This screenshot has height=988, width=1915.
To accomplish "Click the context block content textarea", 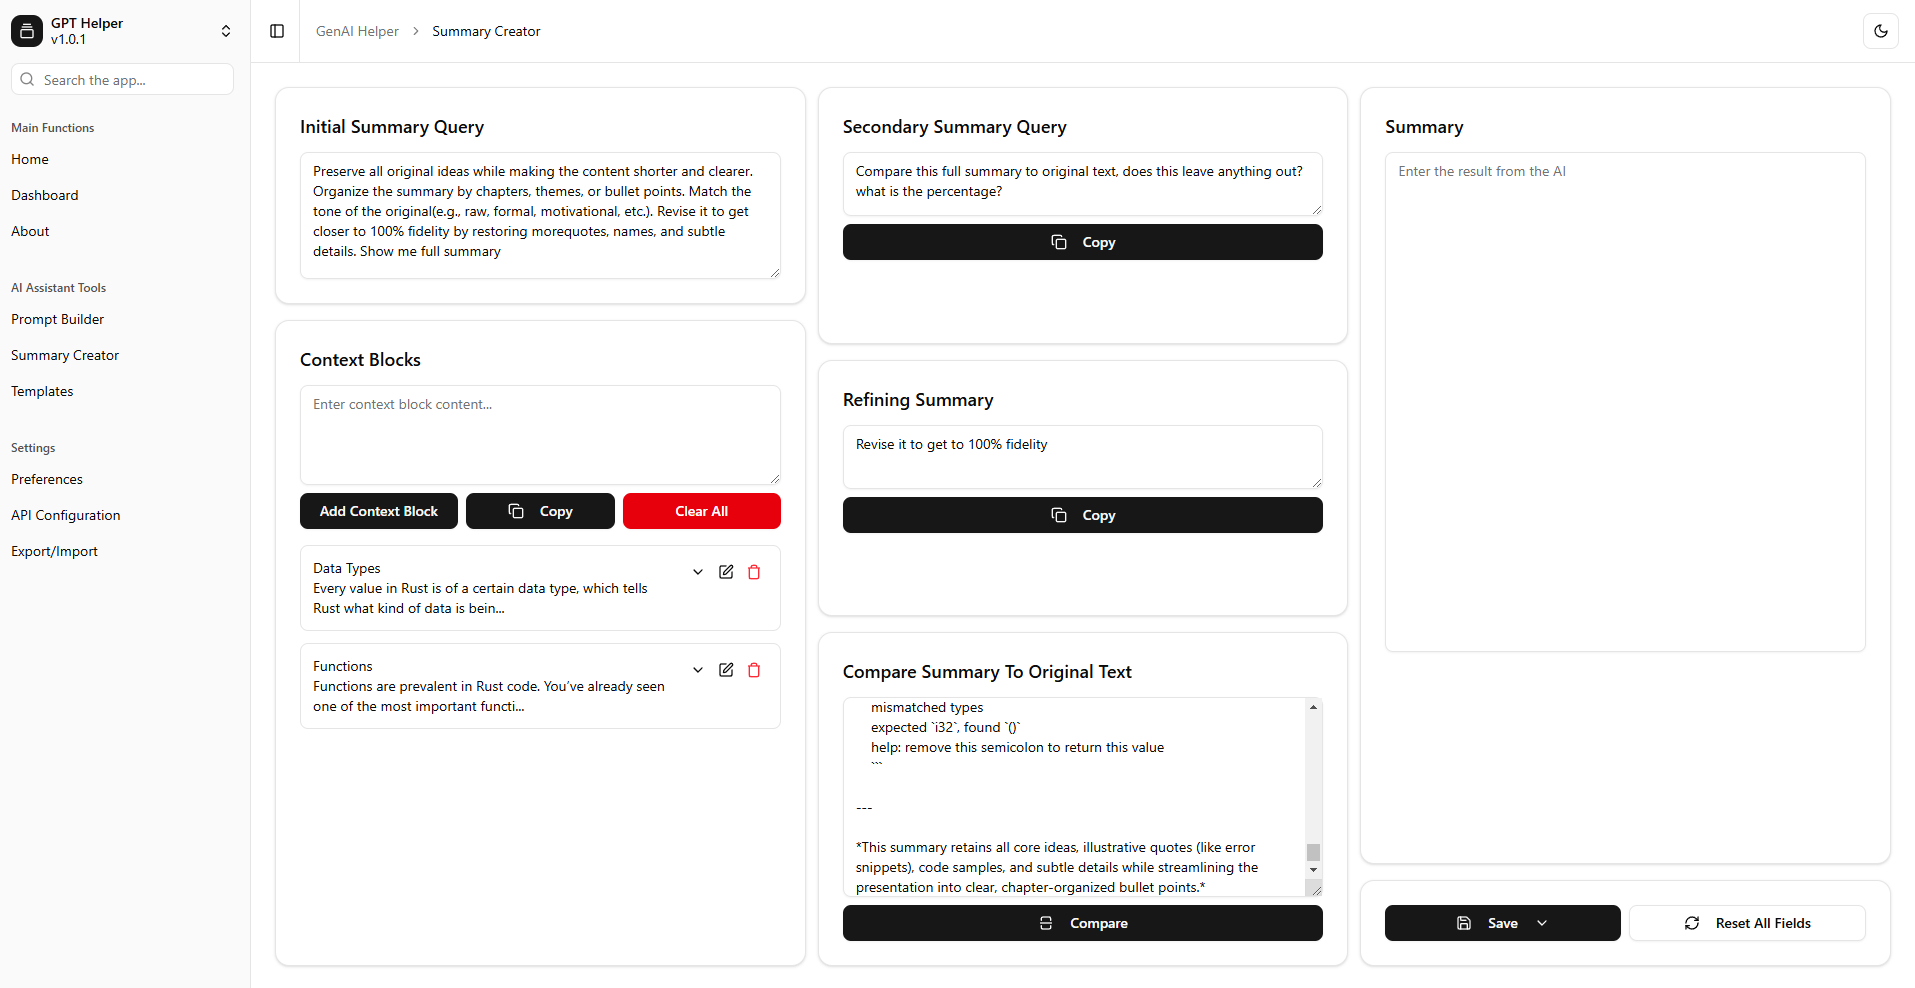I will 540,435.
